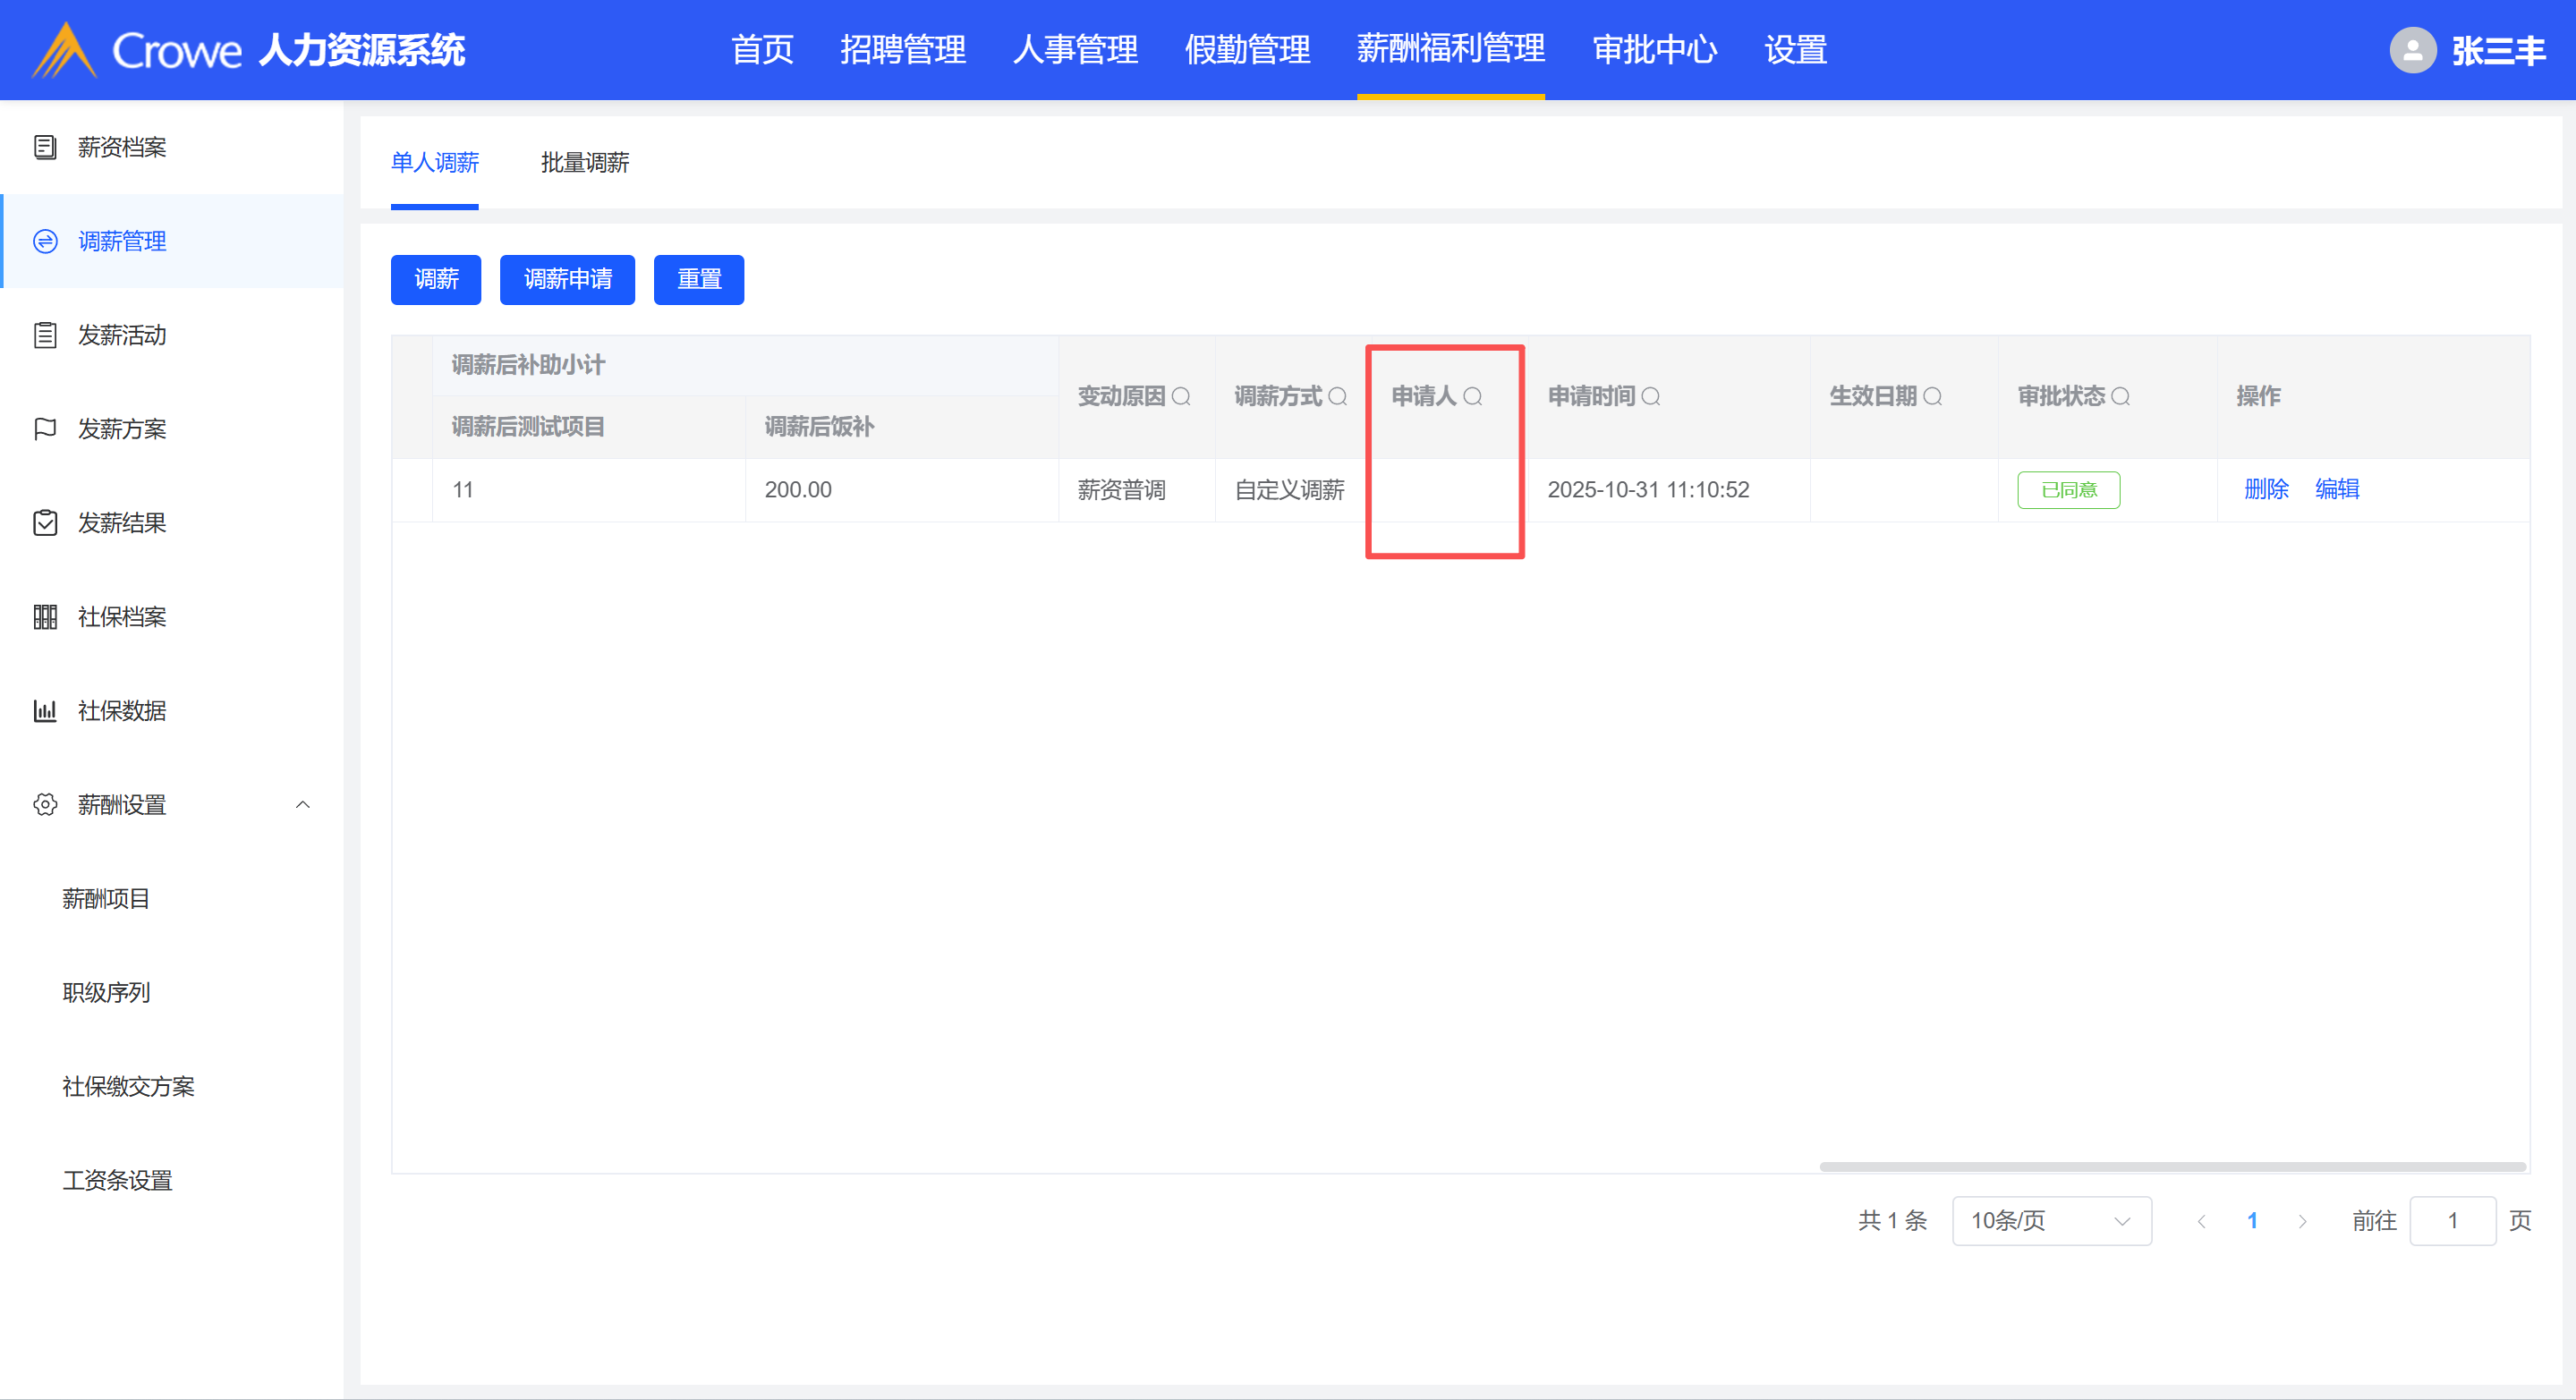Click the search icon beside 审批状态 header
Screen dimensions: 2576x1400
point(2120,397)
